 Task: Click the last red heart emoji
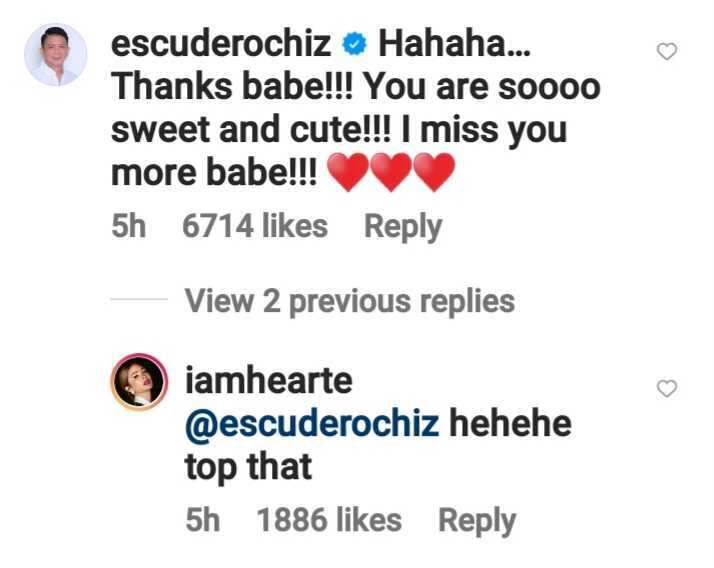pyautogui.click(x=434, y=172)
